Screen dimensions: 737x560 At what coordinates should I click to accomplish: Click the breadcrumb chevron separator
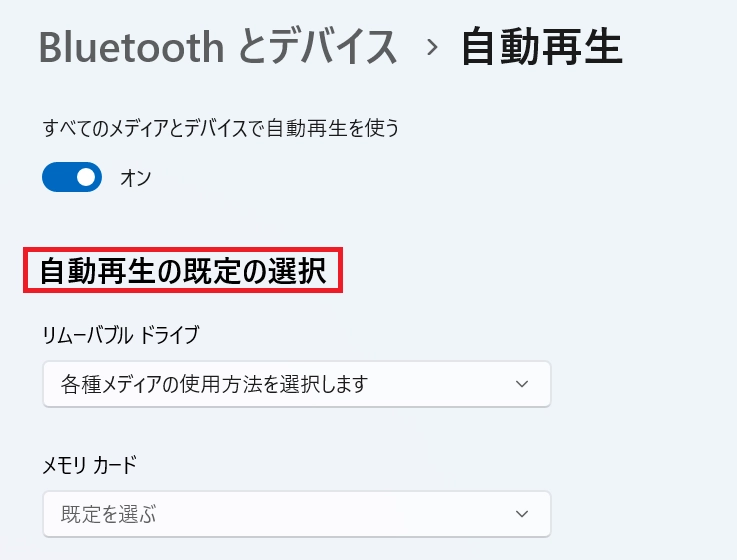tap(432, 47)
